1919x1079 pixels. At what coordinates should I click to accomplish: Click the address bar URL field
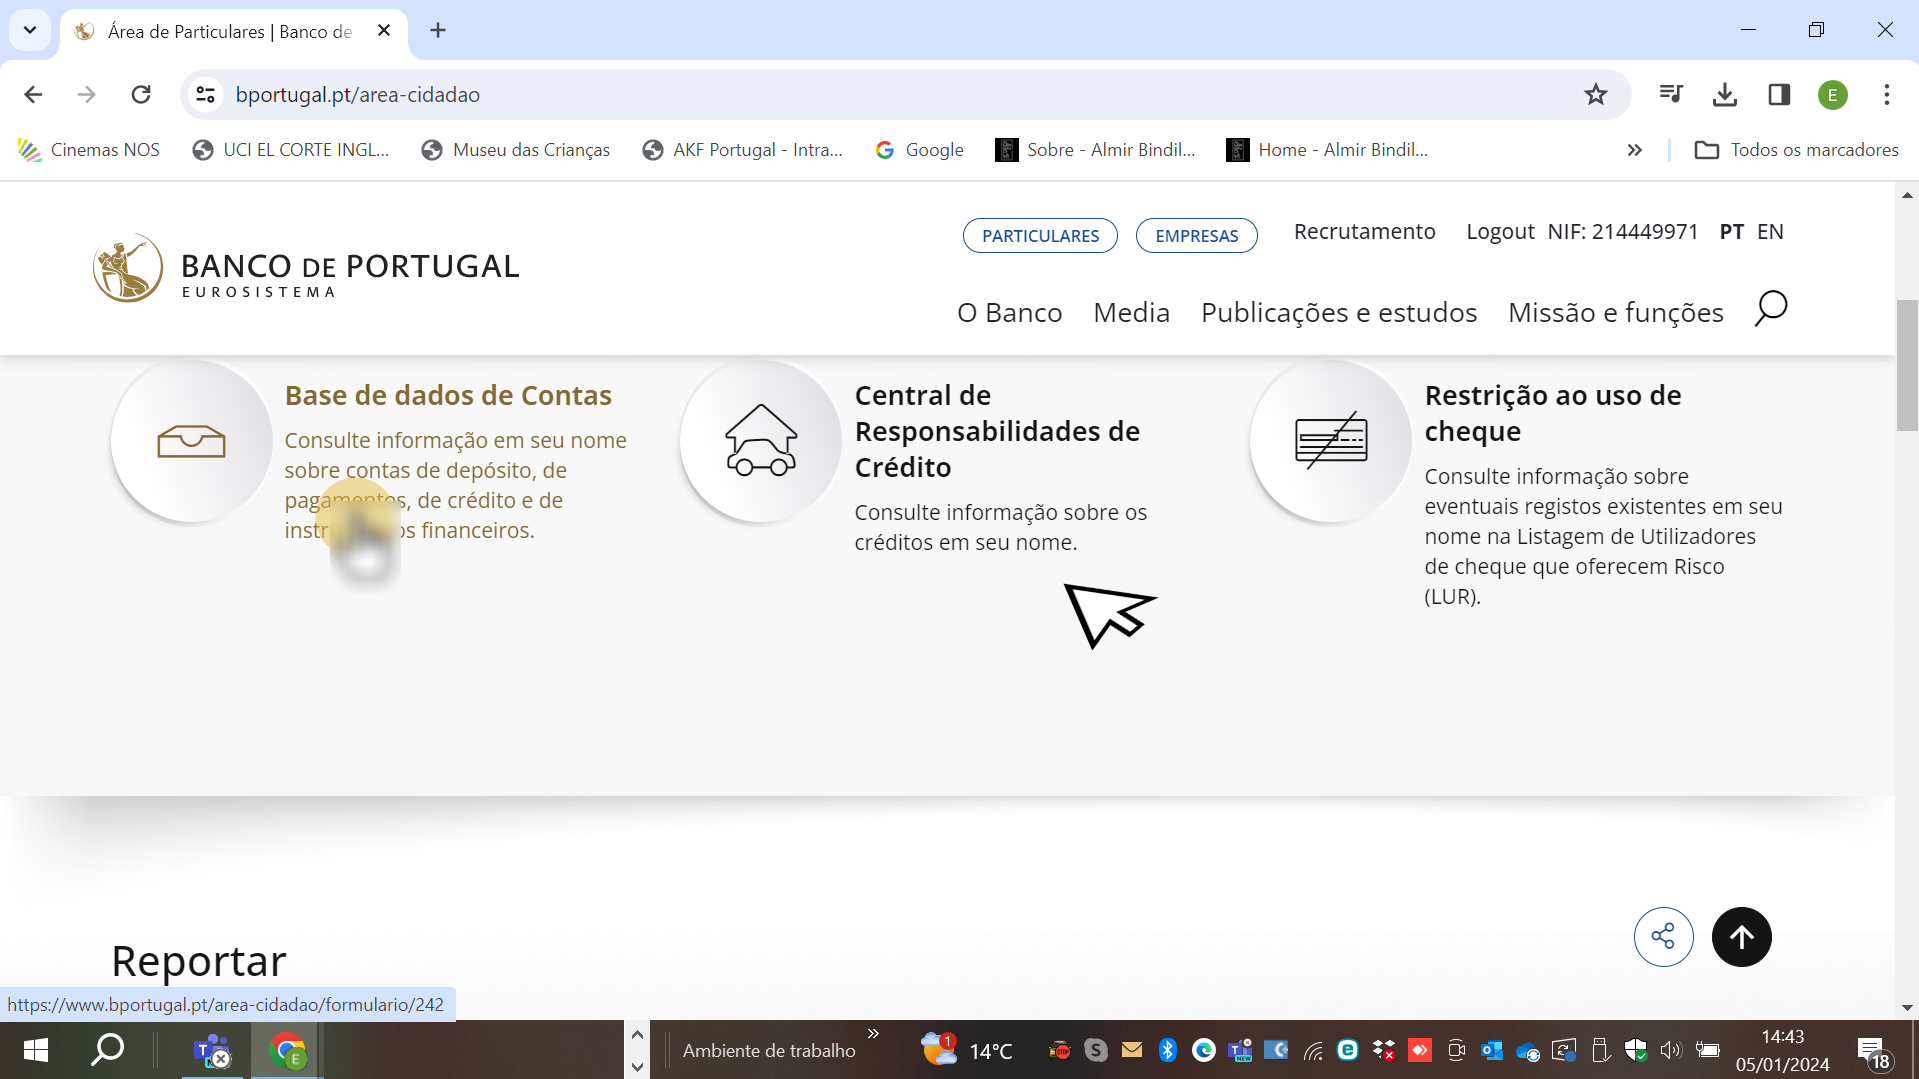pyautogui.click(x=800, y=95)
